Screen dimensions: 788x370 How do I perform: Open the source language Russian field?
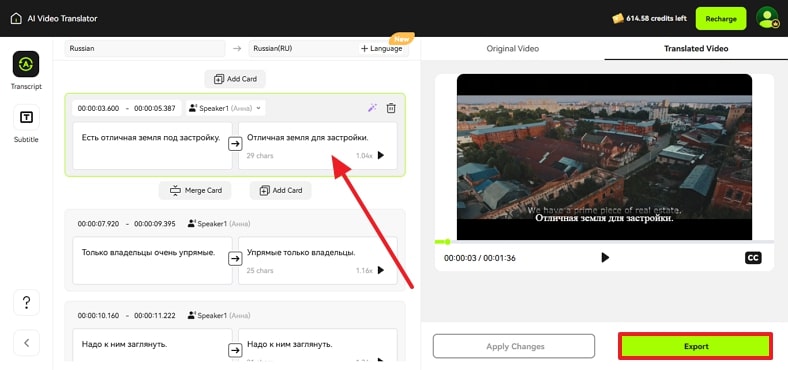pos(145,49)
